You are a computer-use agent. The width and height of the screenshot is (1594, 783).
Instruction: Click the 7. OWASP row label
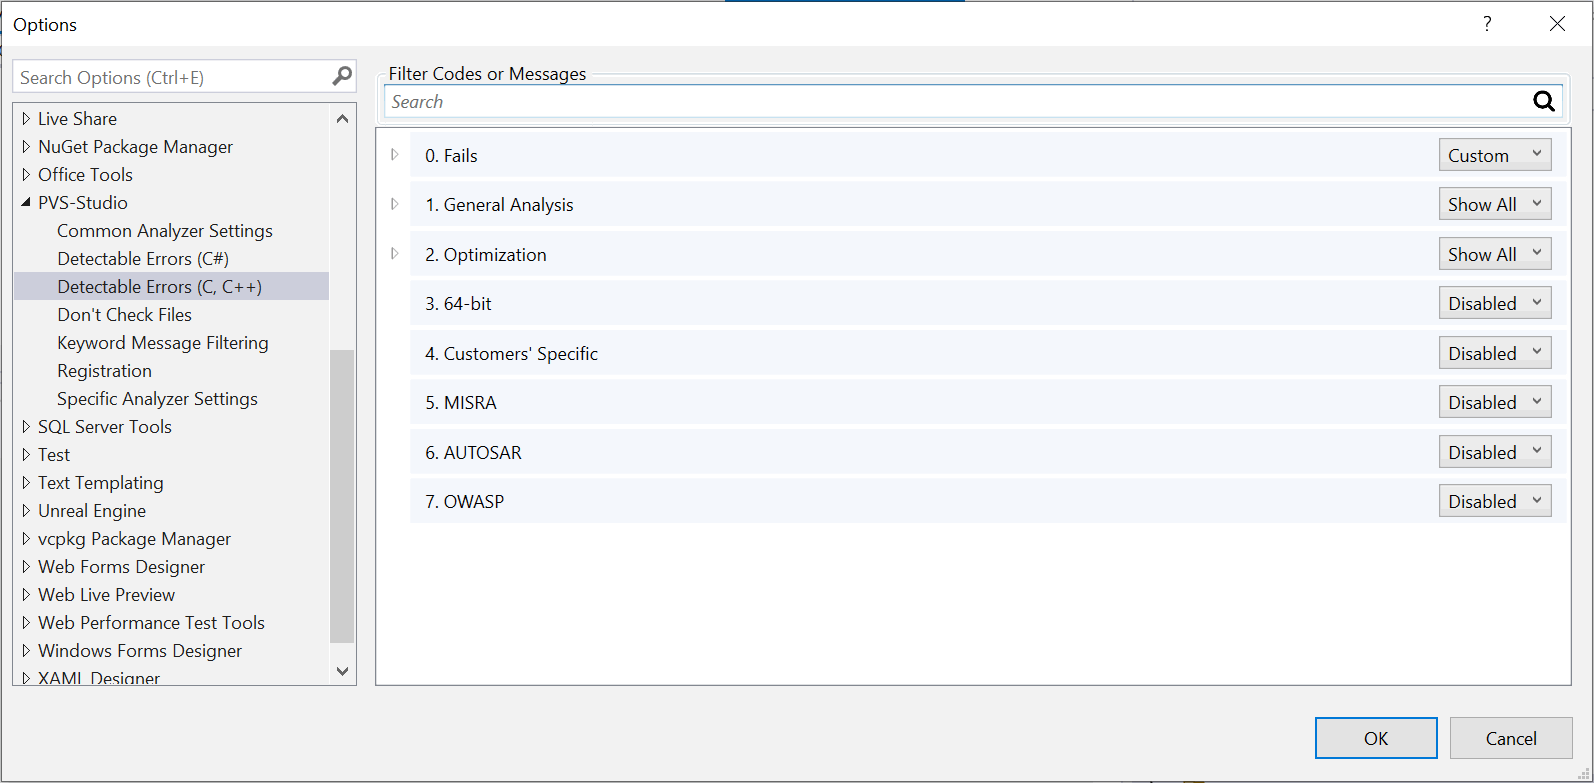coord(464,501)
